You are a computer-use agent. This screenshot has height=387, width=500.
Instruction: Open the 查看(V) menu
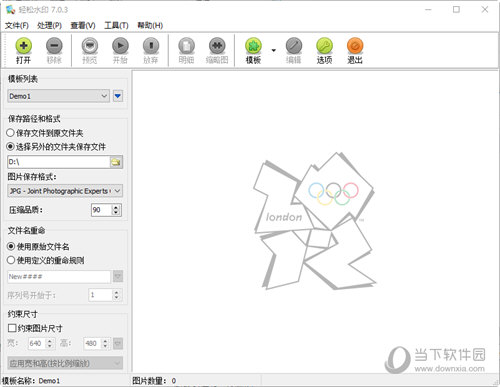point(83,25)
